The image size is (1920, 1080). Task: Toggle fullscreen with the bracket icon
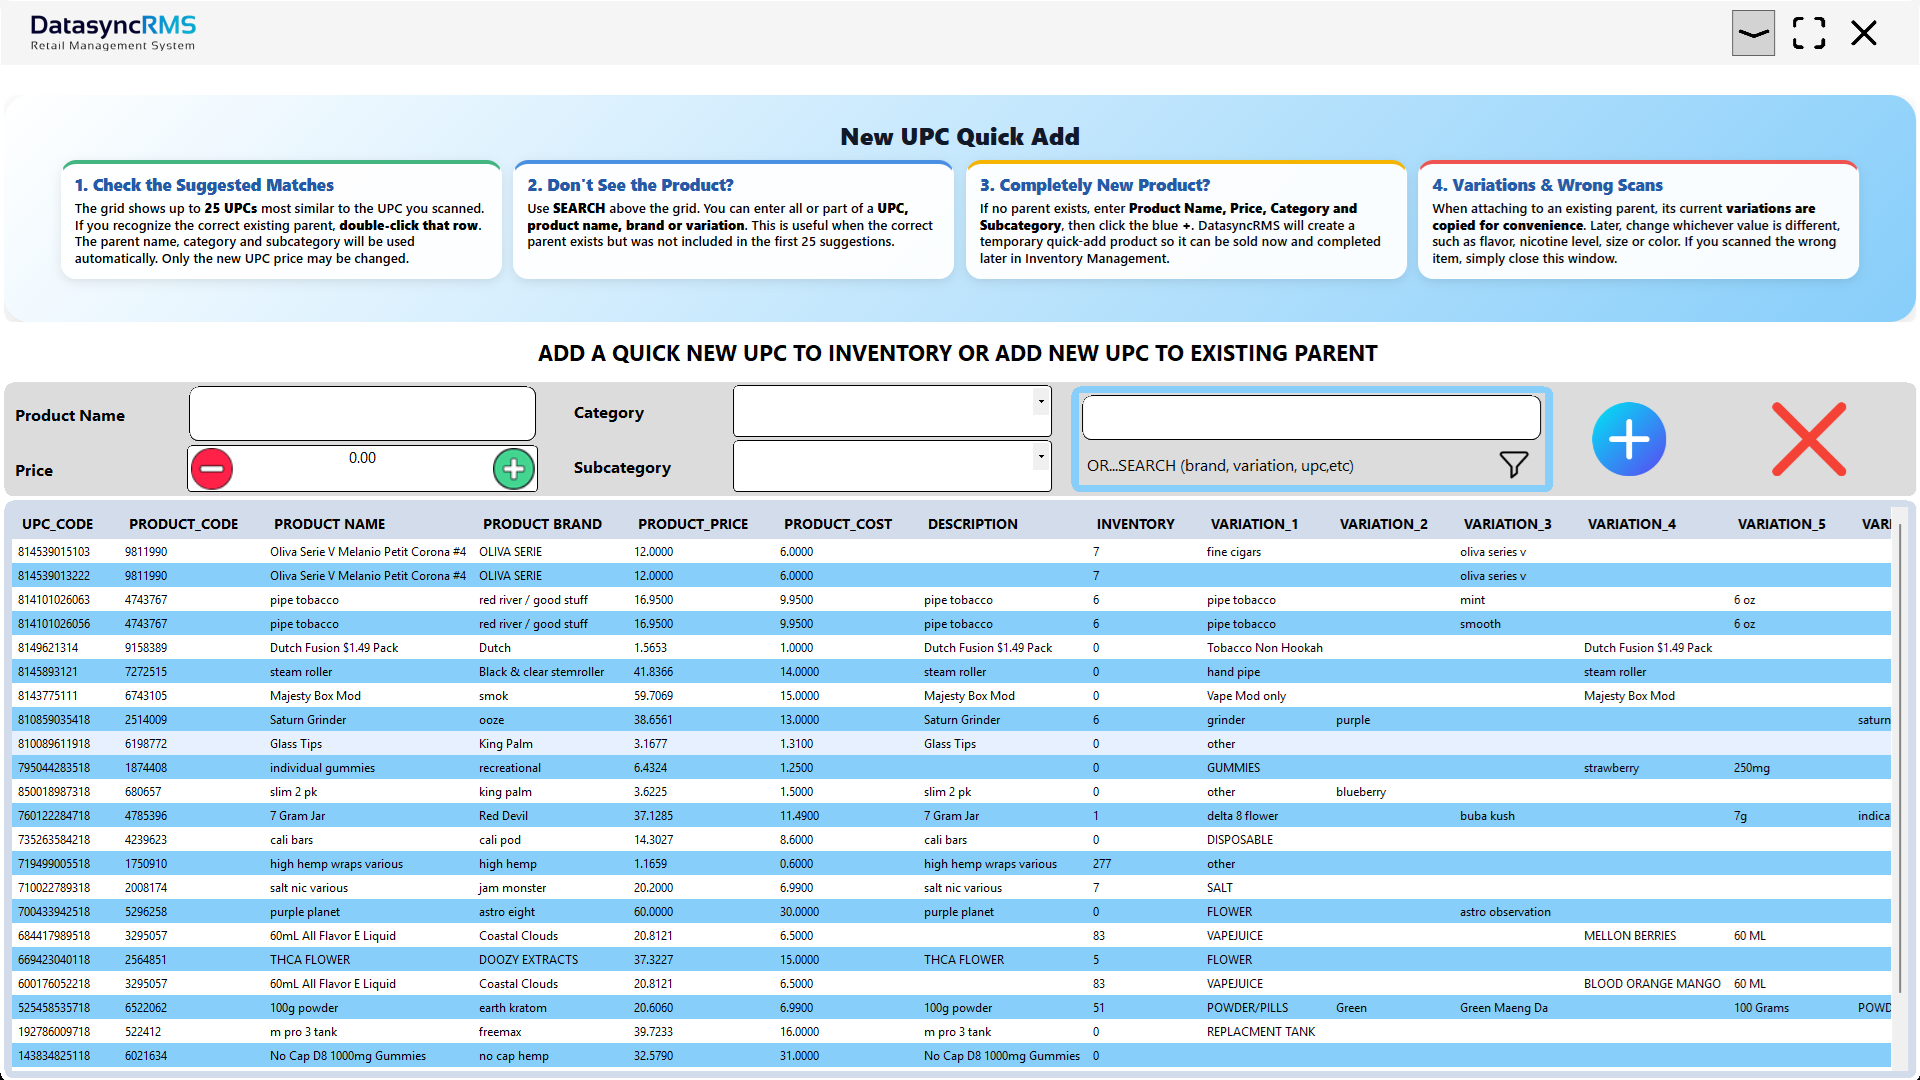point(1808,33)
